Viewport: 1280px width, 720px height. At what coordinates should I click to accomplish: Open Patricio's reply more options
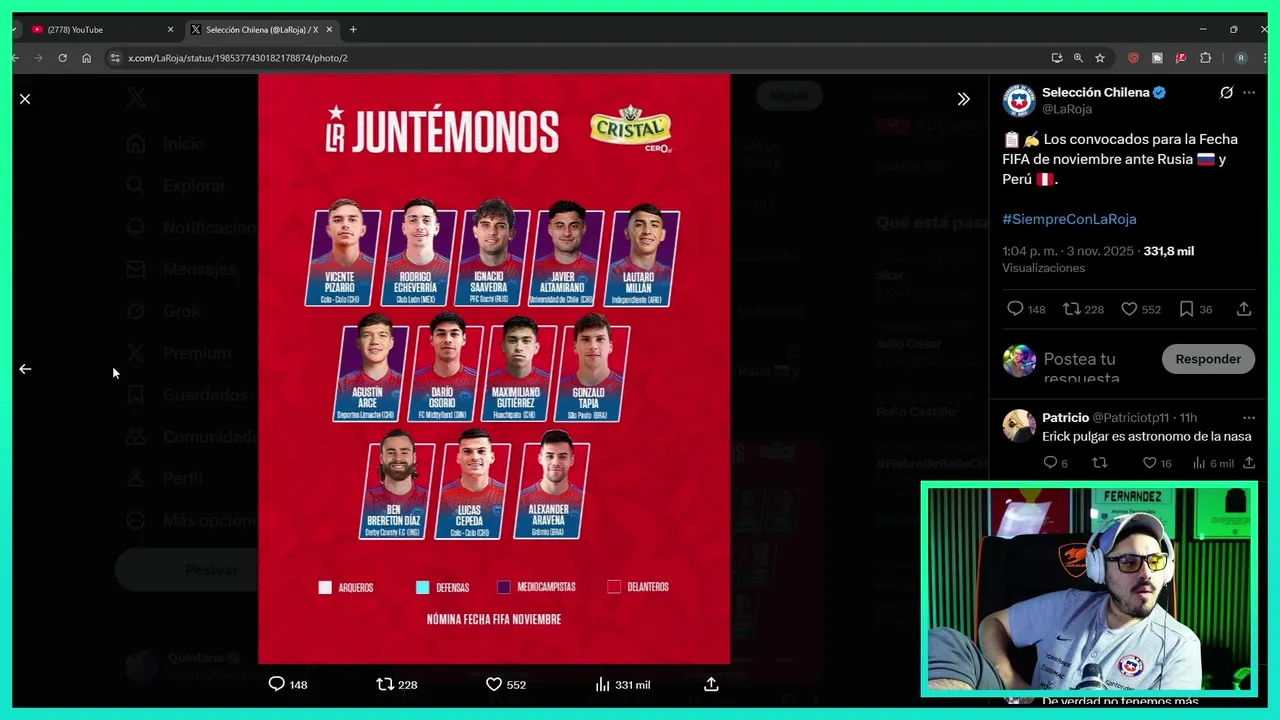1249,418
